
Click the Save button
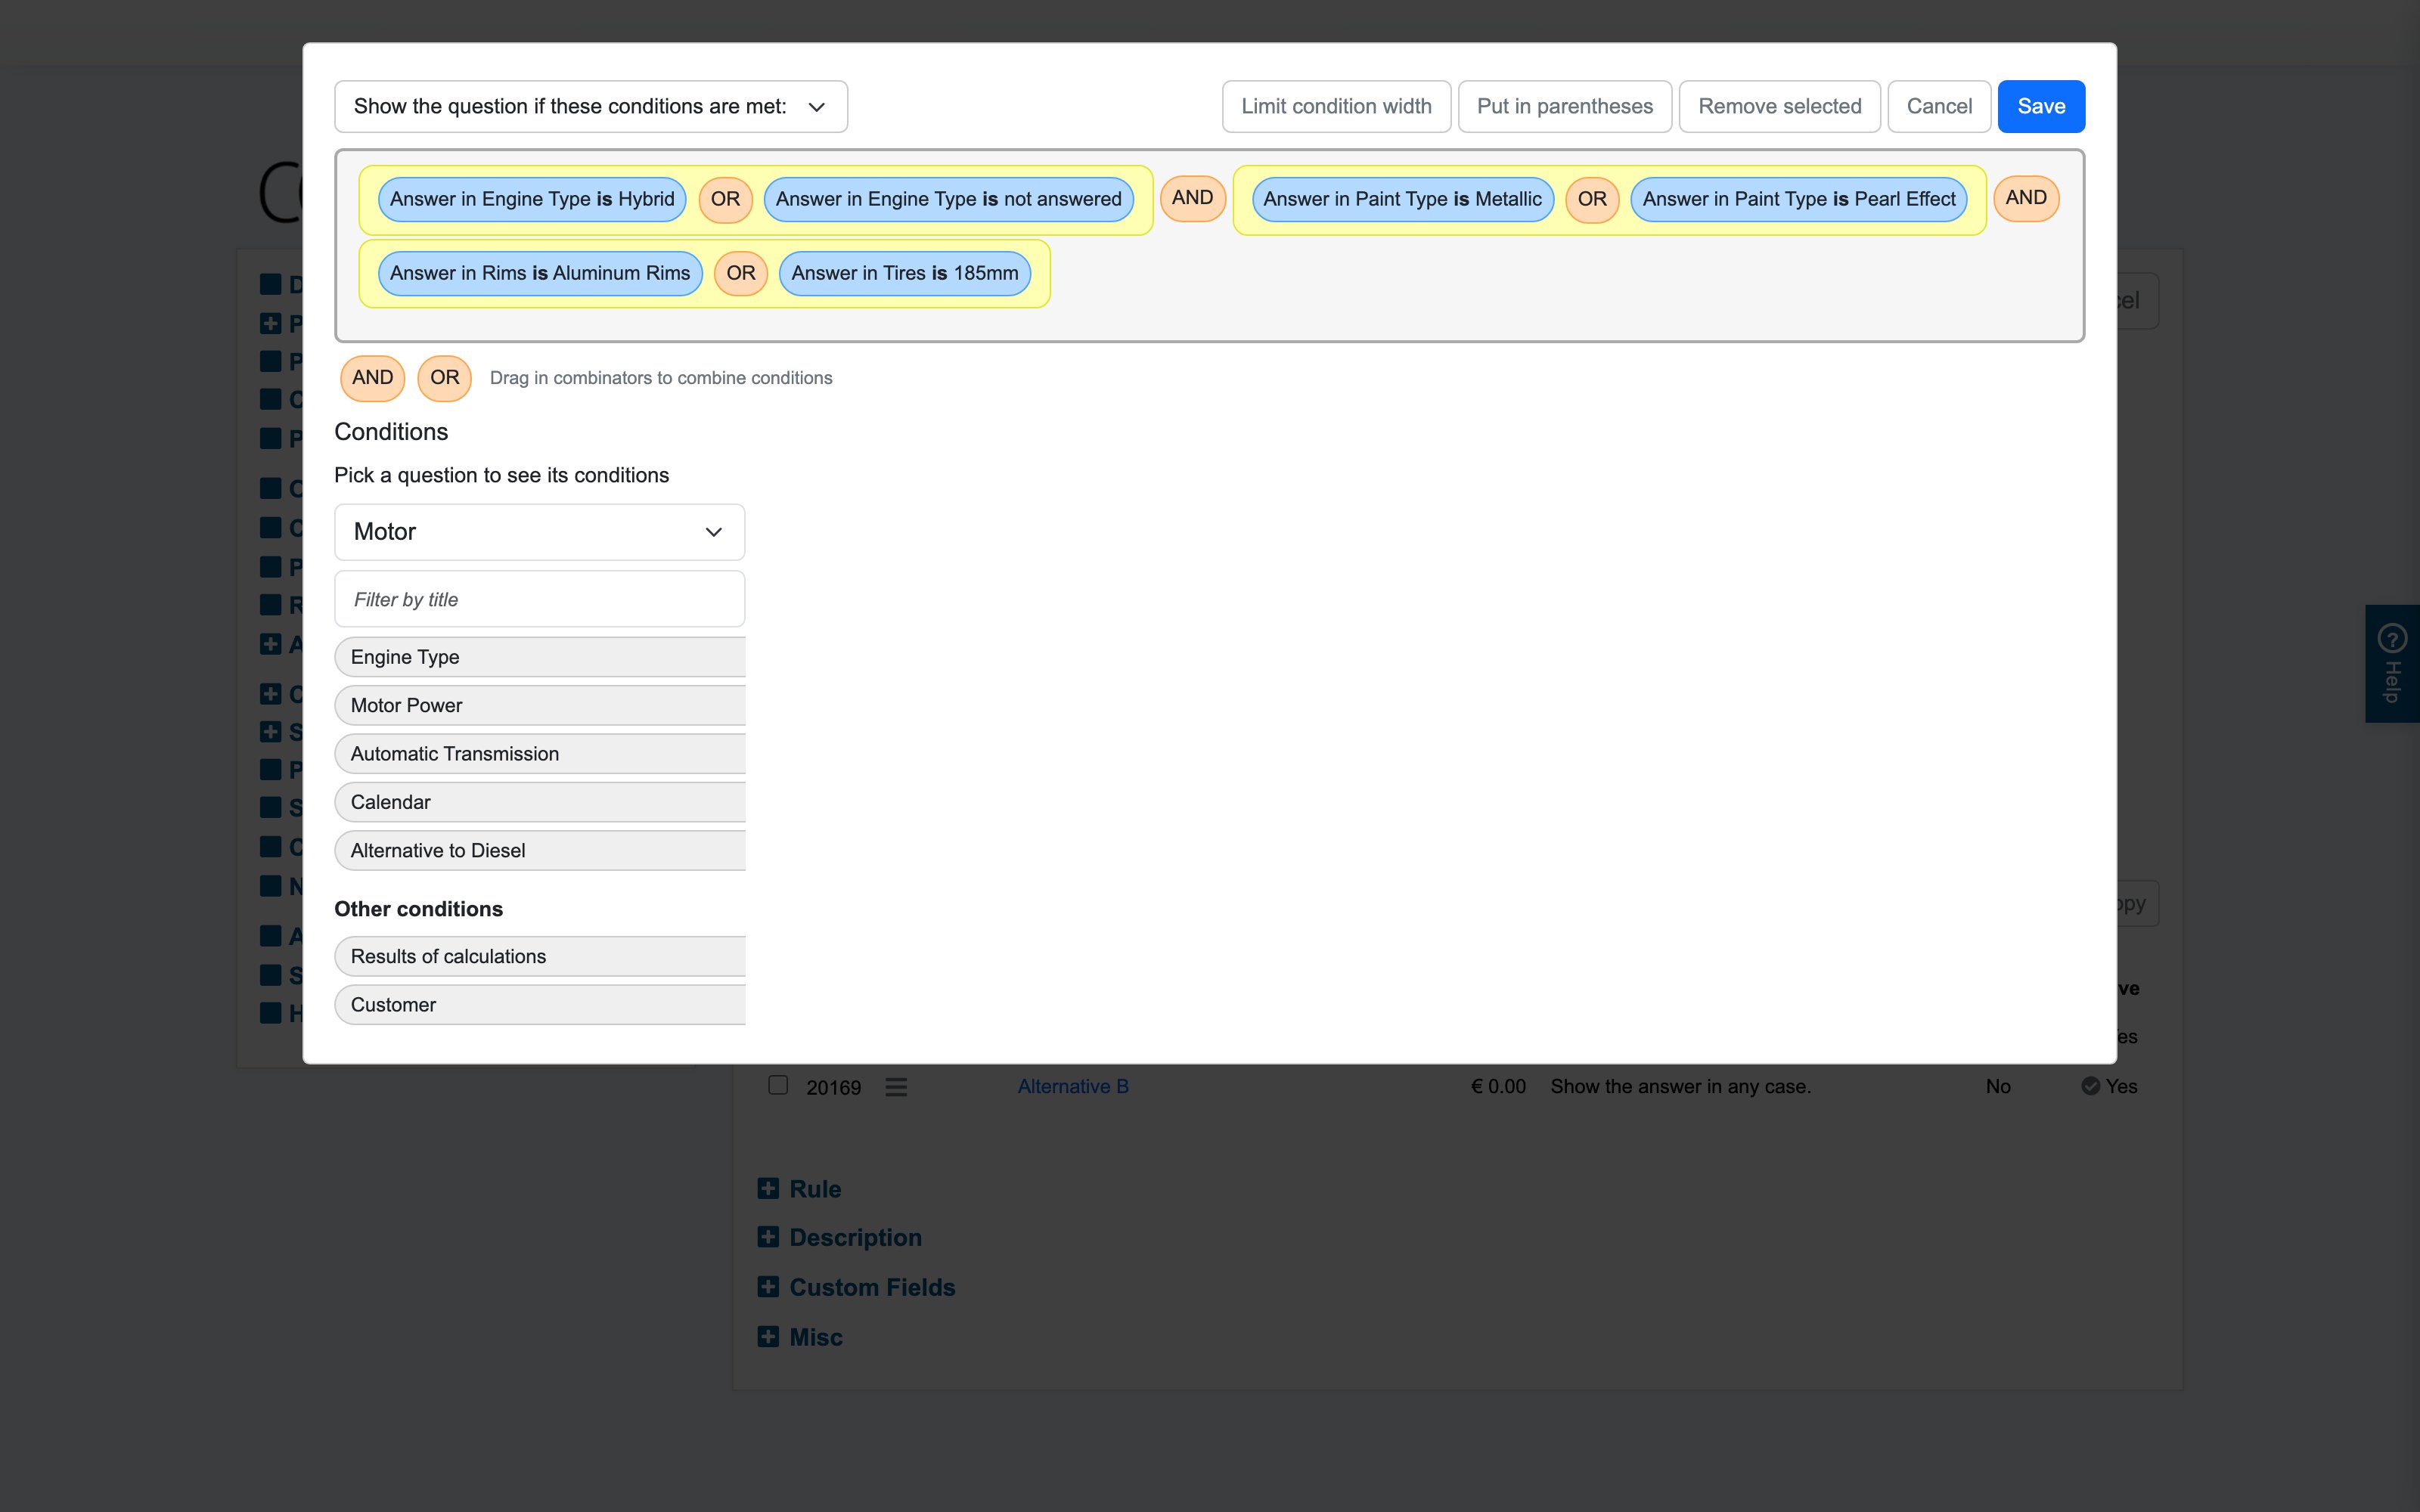[x=2040, y=106]
